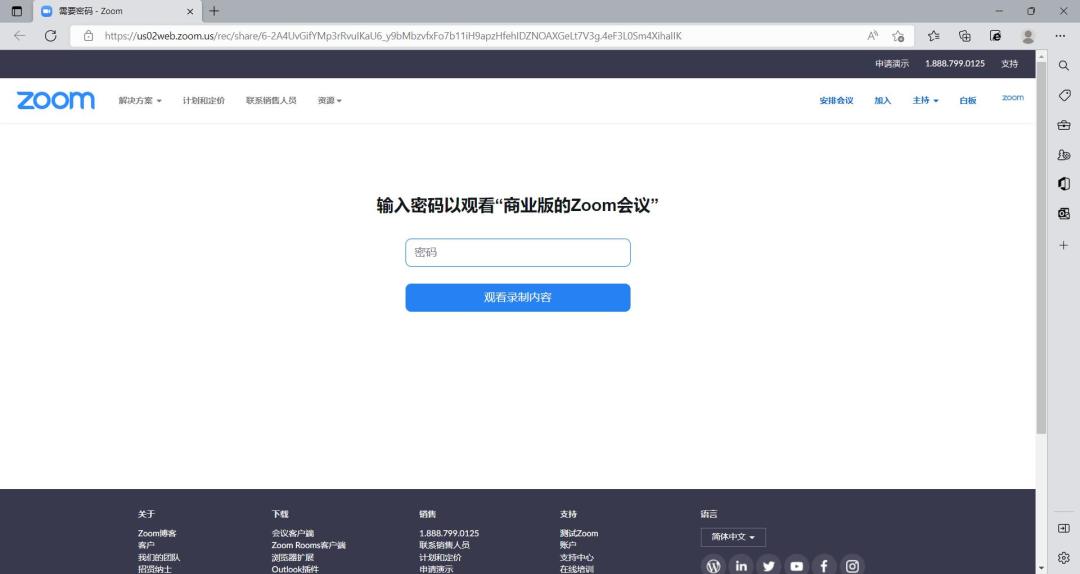Expand the 主持 dropdown in navigation

[926, 101]
